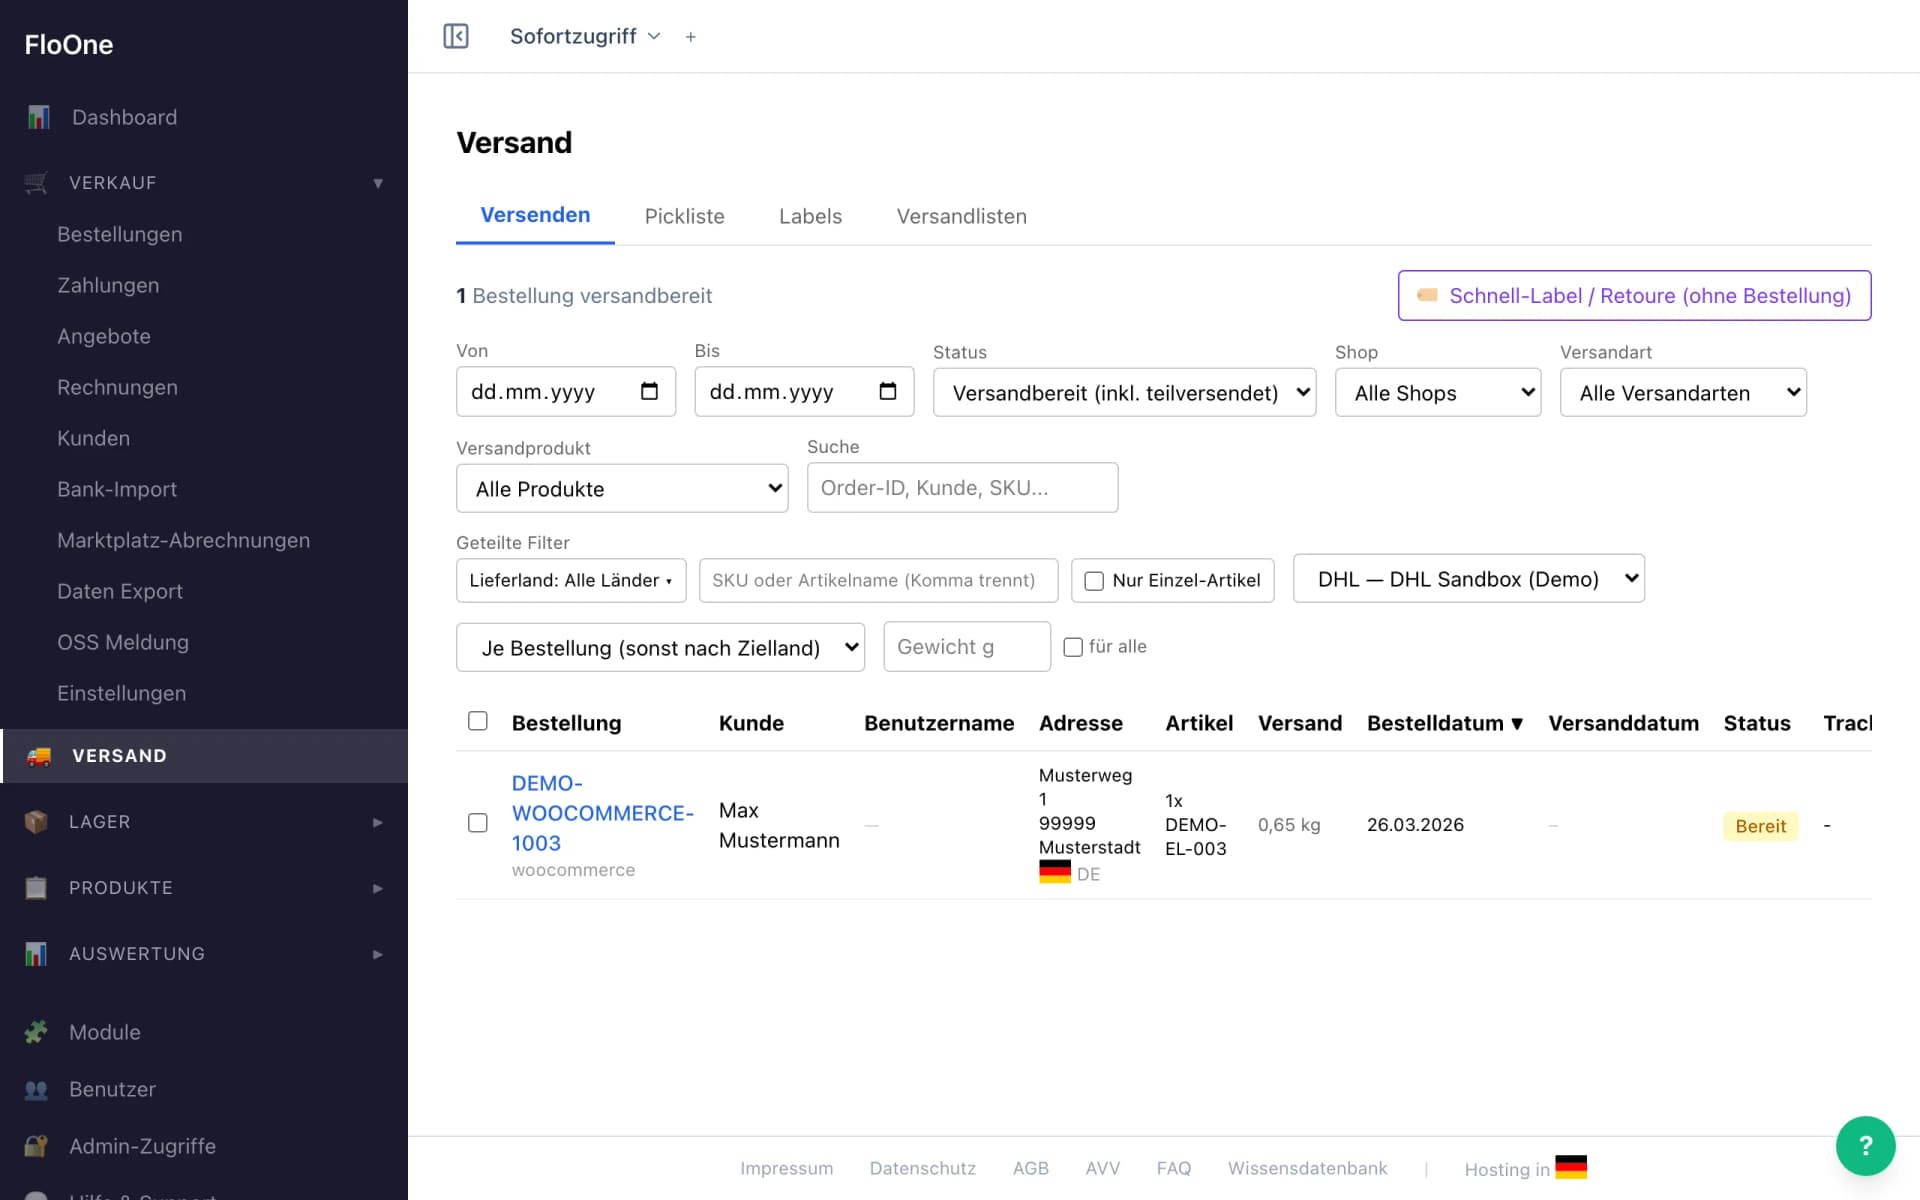Click Schnell-Label / Retoure button
This screenshot has height=1200, width=1920.
(x=1634, y=295)
